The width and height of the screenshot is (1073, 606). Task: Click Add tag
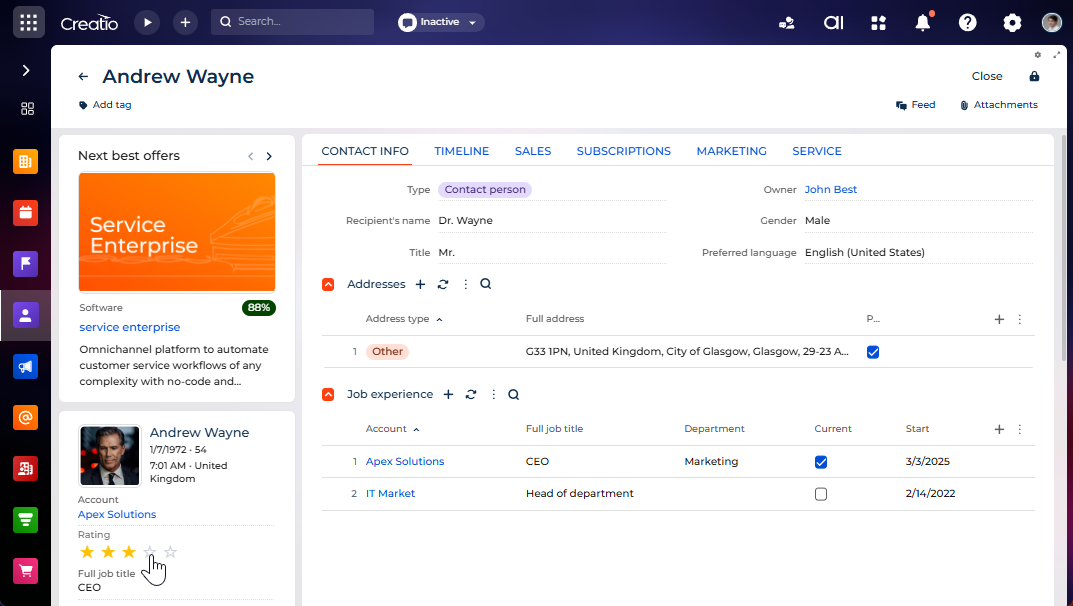tap(105, 105)
